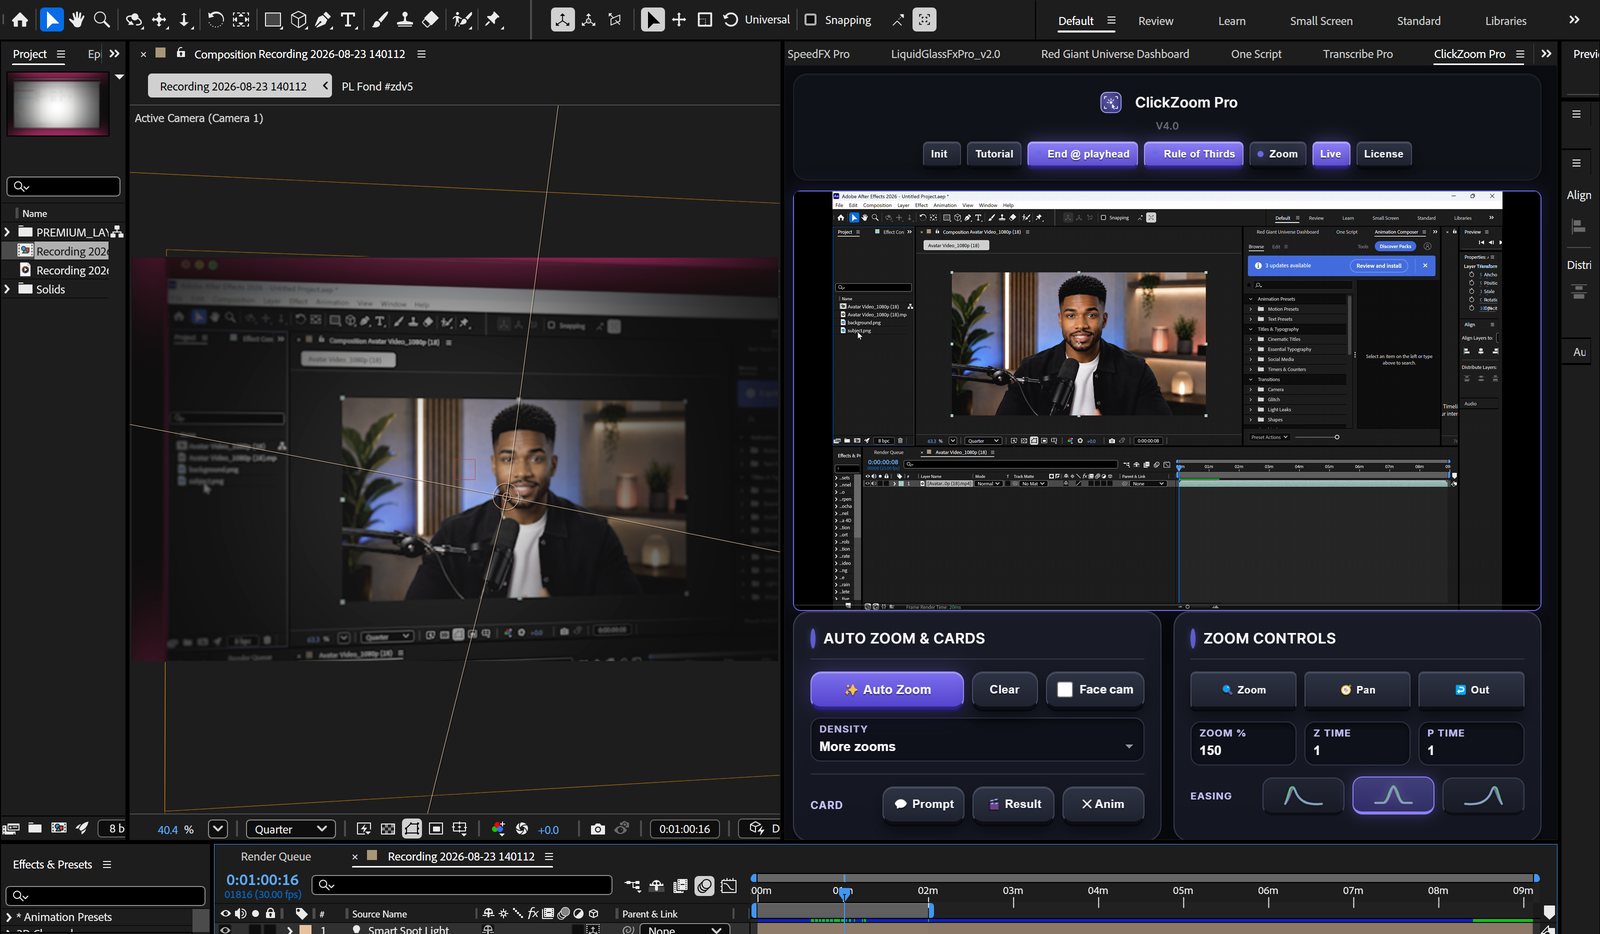Show more workspaces with the double chevron
Screen dimensions: 1600x934
1574,19
